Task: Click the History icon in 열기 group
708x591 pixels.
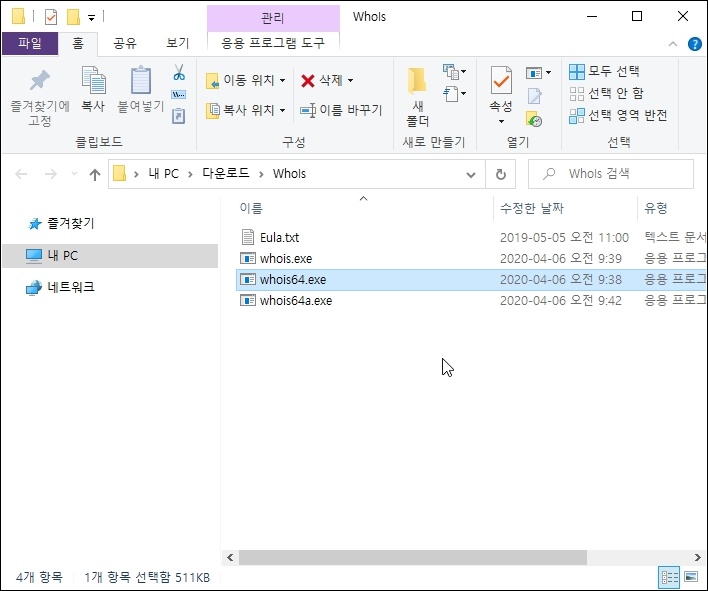Action: tap(534, 118)
